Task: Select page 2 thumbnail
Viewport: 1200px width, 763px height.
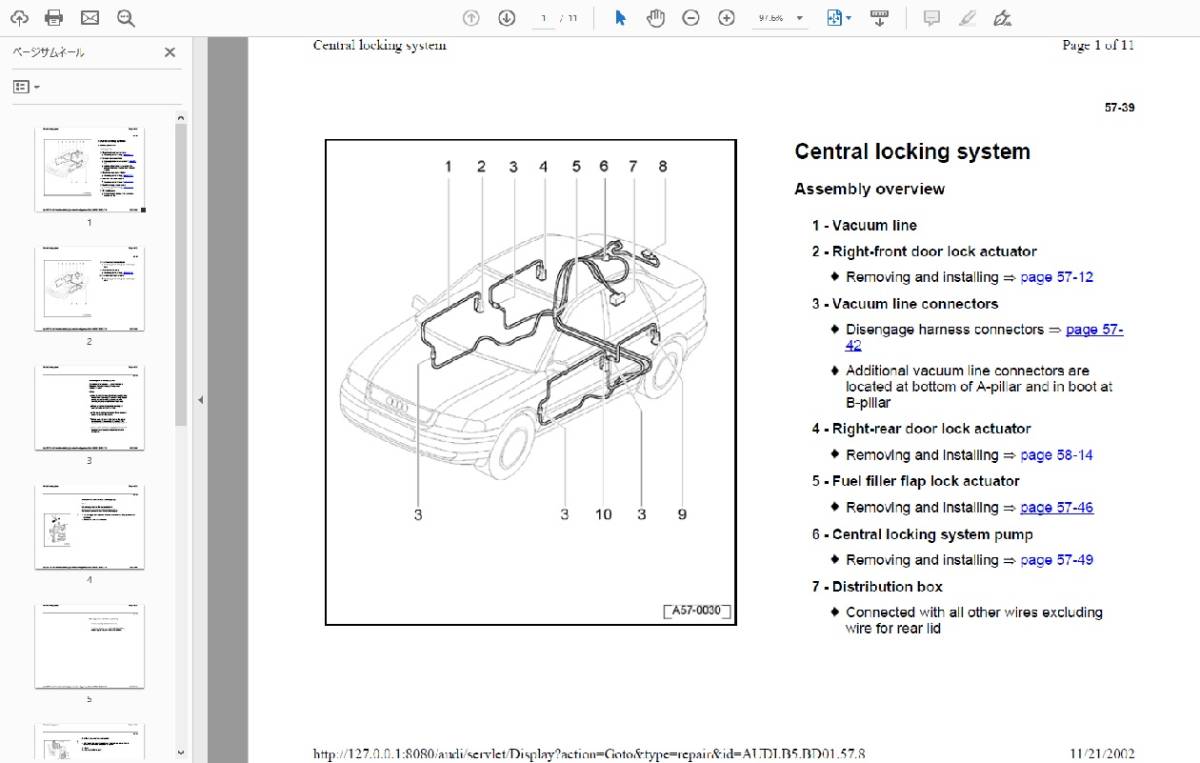Action: coord(89,289)
